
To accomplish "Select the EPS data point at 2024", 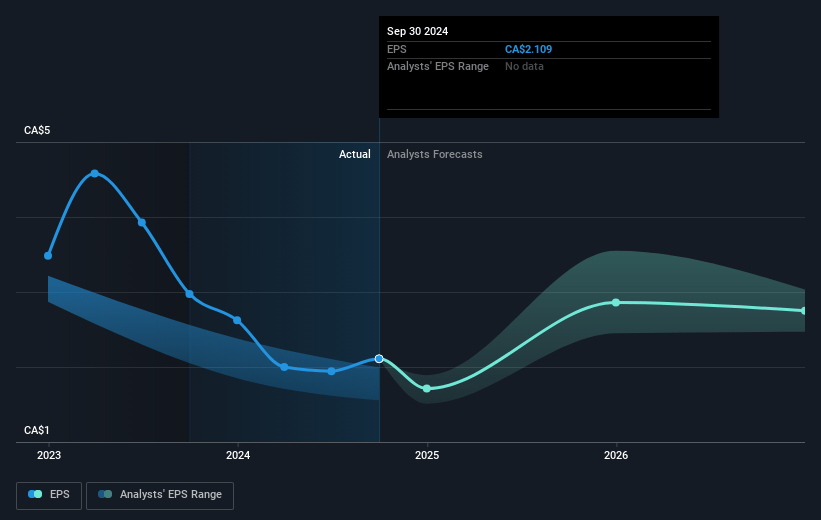I will 237,320.
